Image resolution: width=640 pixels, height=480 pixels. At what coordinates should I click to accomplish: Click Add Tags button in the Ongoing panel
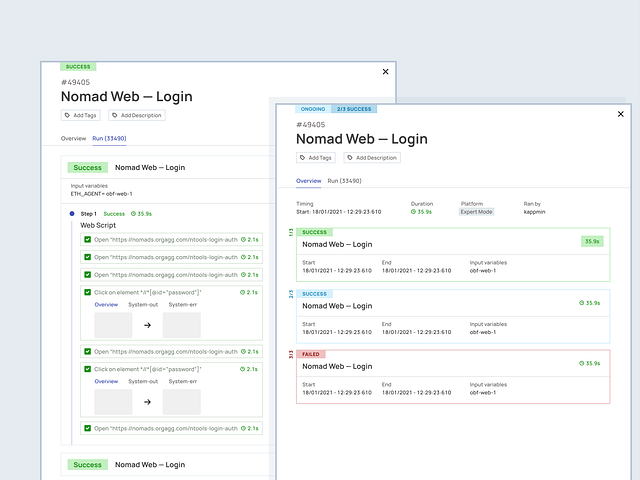(315, 158)
